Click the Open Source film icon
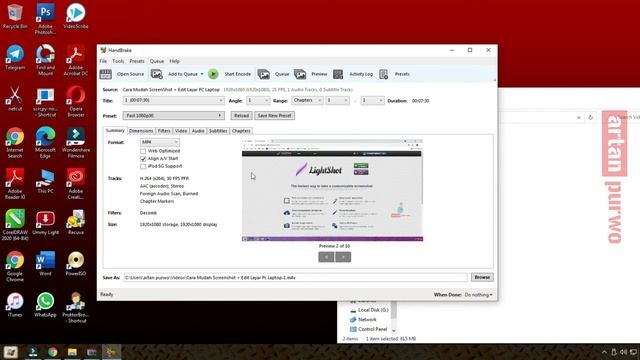640x360 pixels. coord(106,74)
